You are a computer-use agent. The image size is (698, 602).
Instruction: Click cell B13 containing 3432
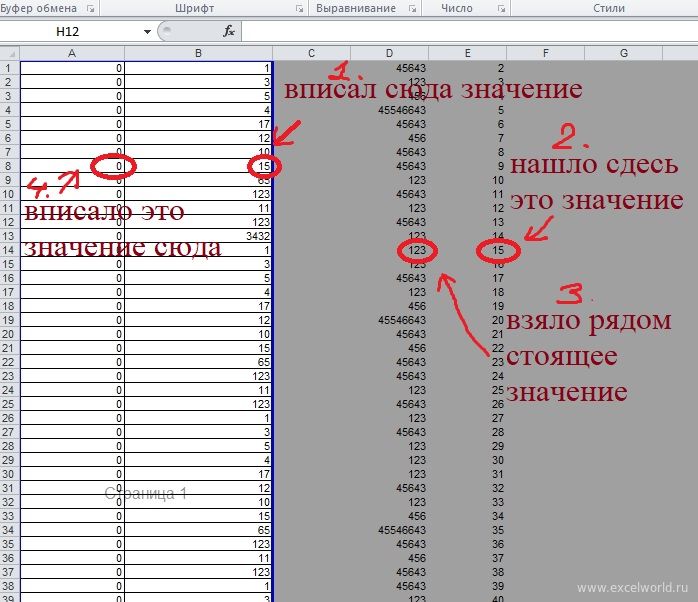(x=199, y=236)
